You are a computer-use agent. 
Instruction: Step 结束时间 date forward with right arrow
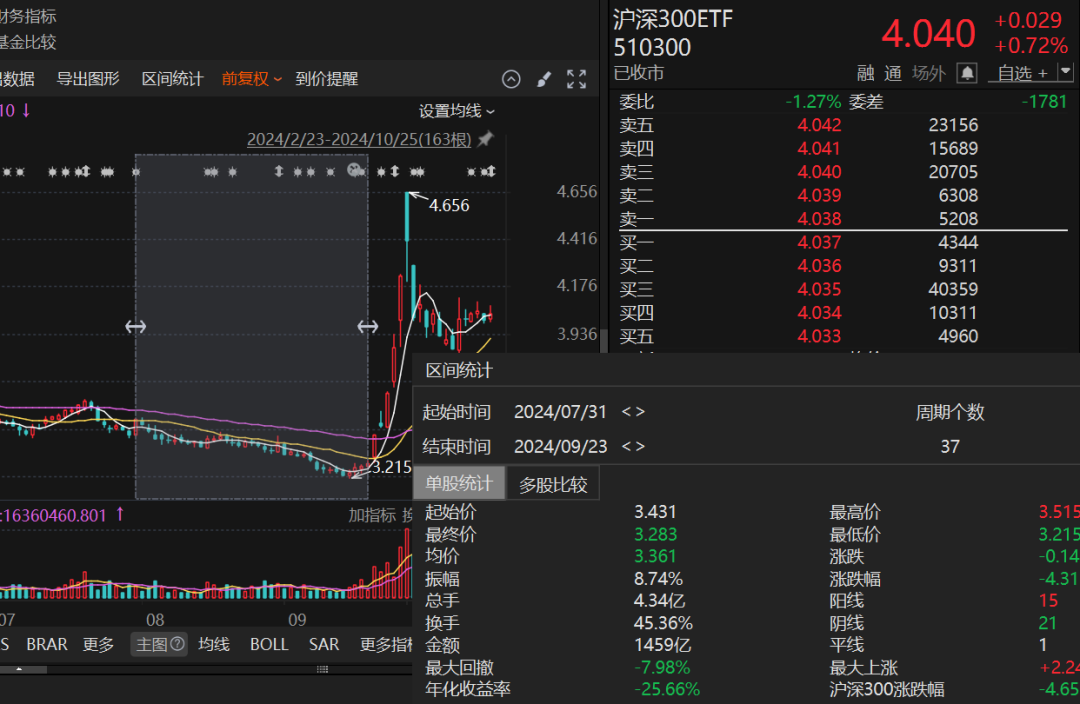pos(641,446)
